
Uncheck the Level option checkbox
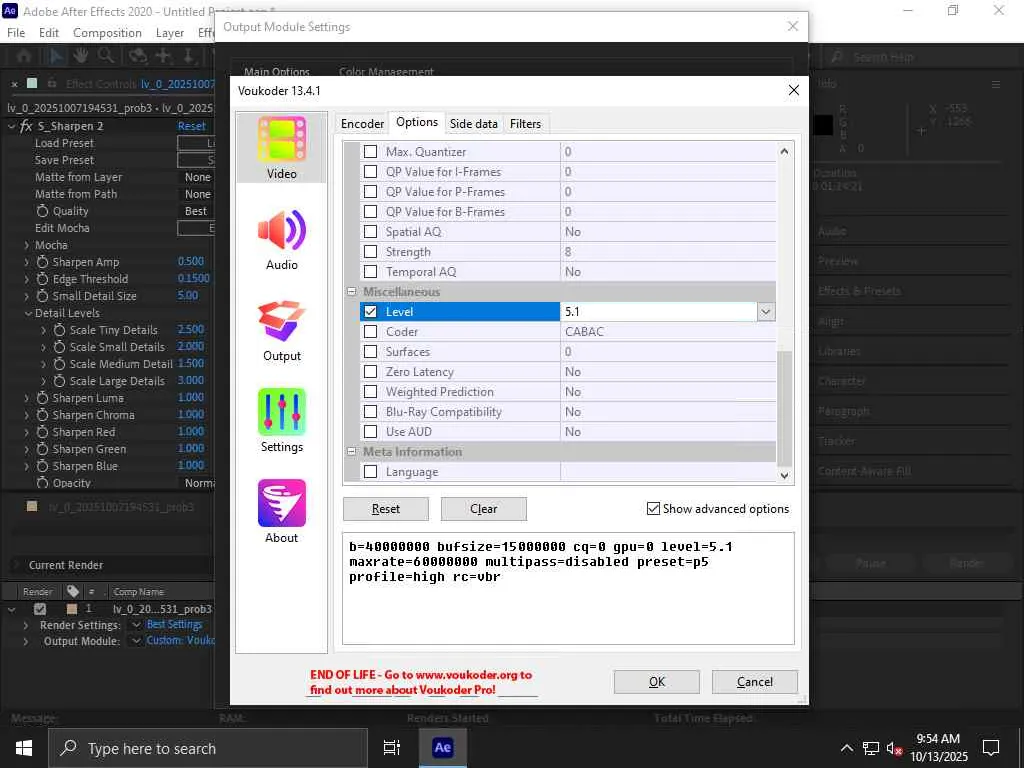click(x=370, y=312)
